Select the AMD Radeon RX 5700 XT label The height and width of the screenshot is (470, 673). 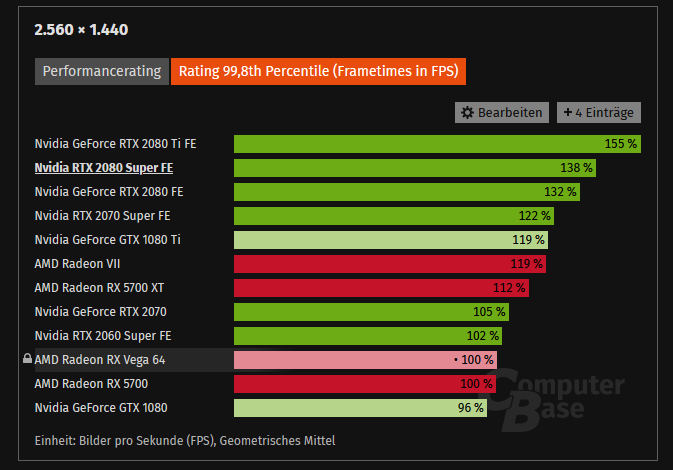pos(99,288)
